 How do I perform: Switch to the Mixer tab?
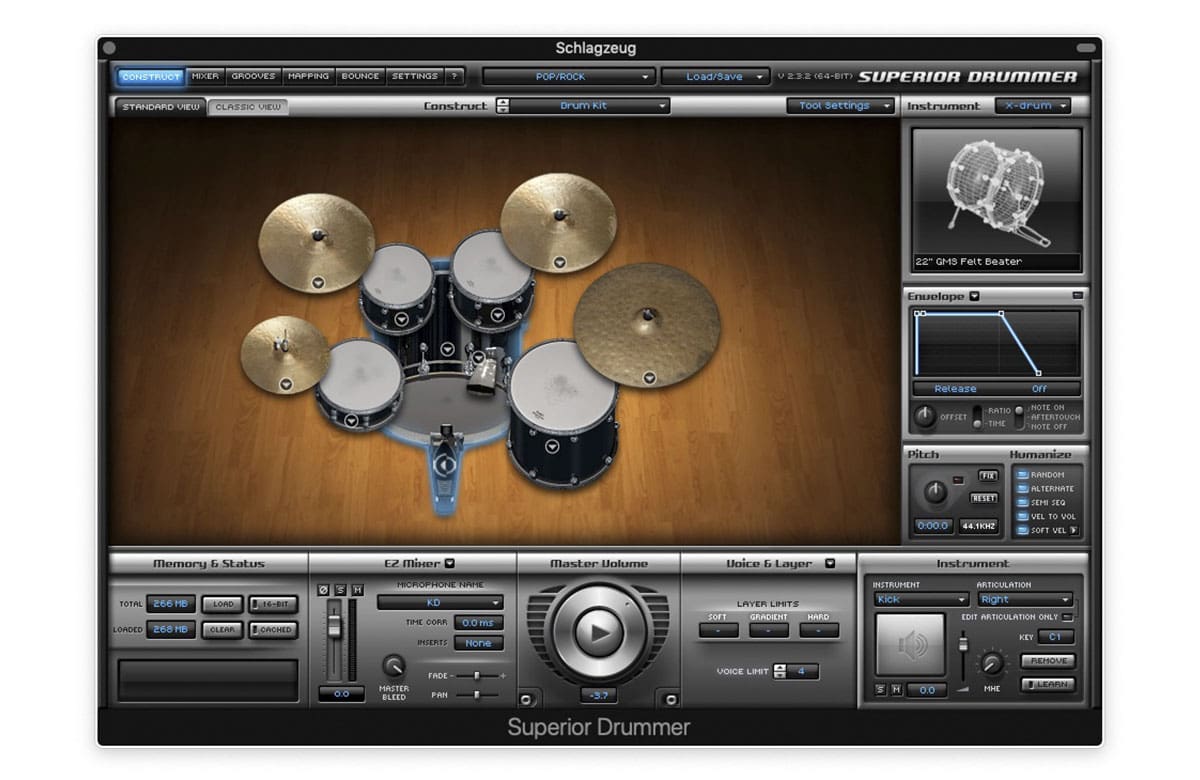(x=205, y=76)
